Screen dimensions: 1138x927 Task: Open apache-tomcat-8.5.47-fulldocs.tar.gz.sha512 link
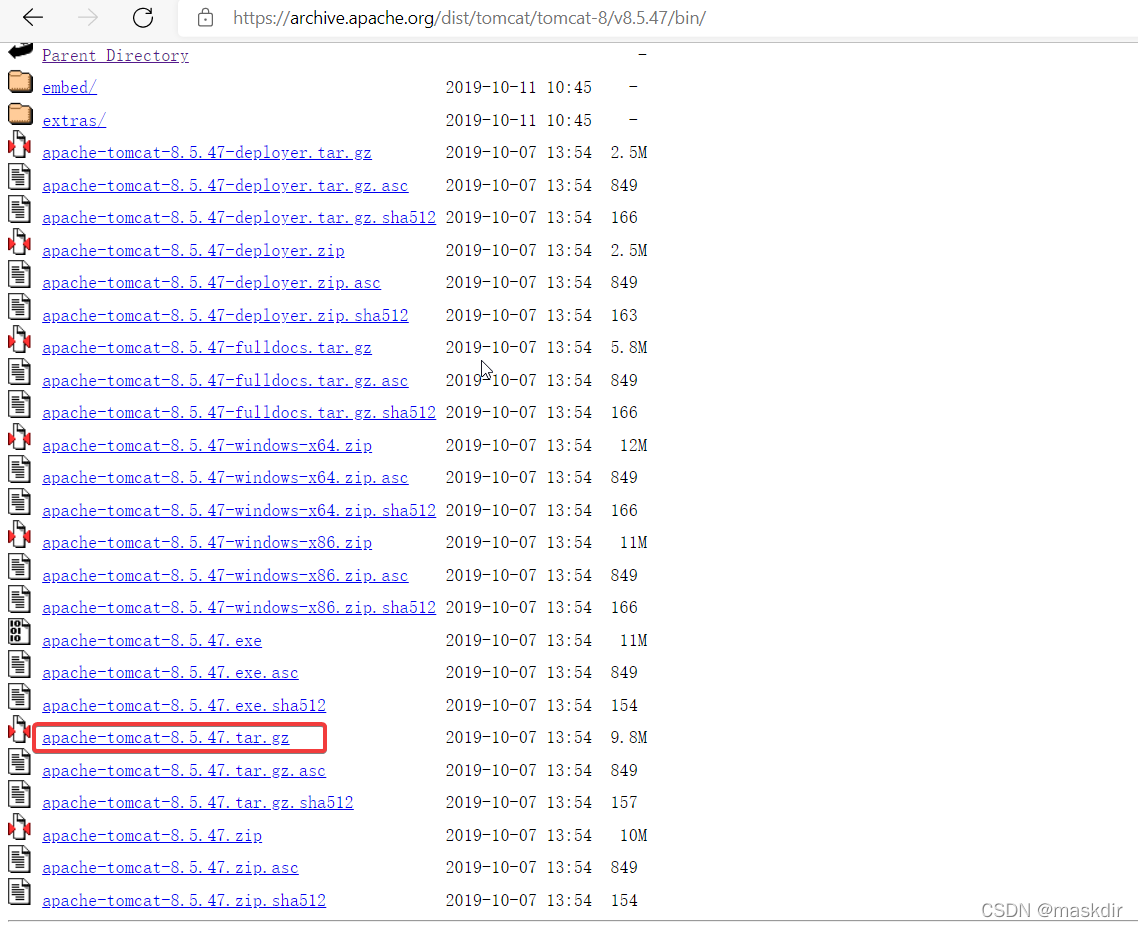point(239,413)
